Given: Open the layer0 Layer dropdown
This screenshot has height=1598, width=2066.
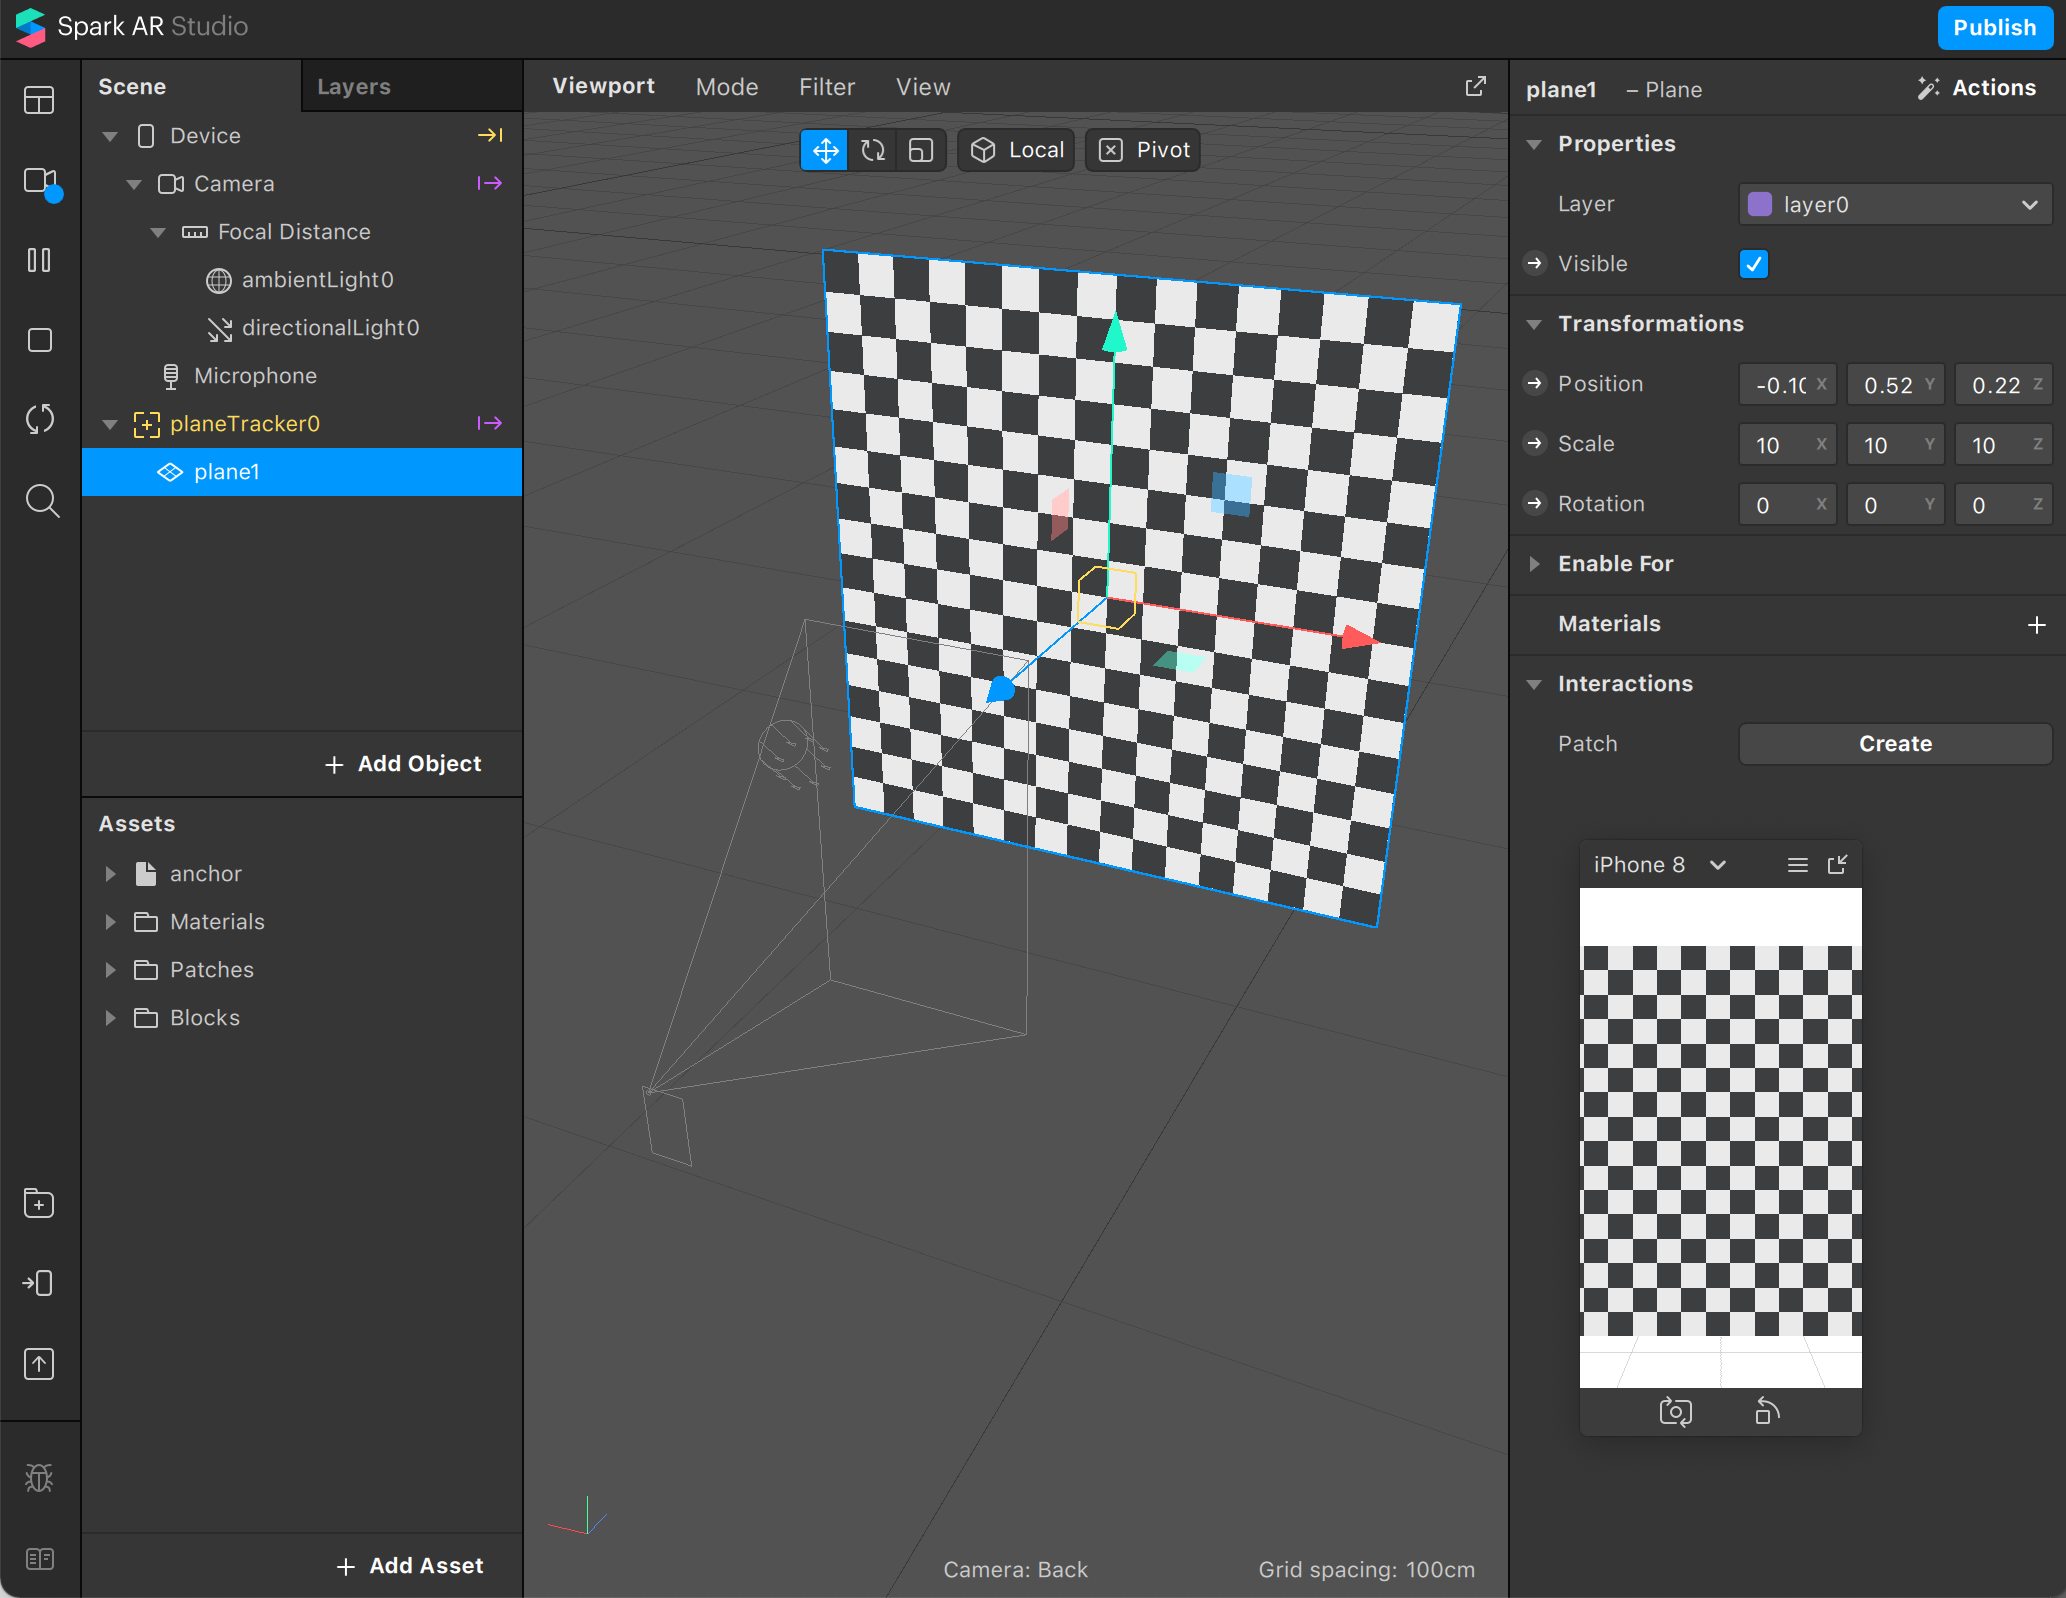Looking at the screenshot, I should [1895, 204].
